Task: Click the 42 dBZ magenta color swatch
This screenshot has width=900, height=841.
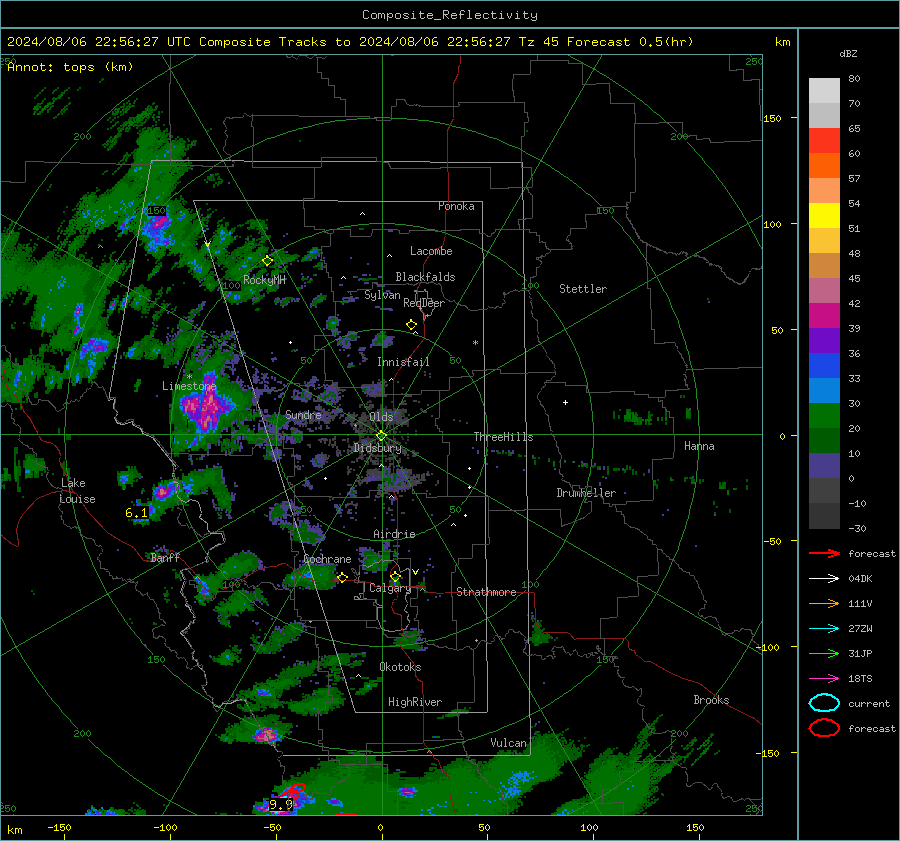Action: [x=824, y=315]
